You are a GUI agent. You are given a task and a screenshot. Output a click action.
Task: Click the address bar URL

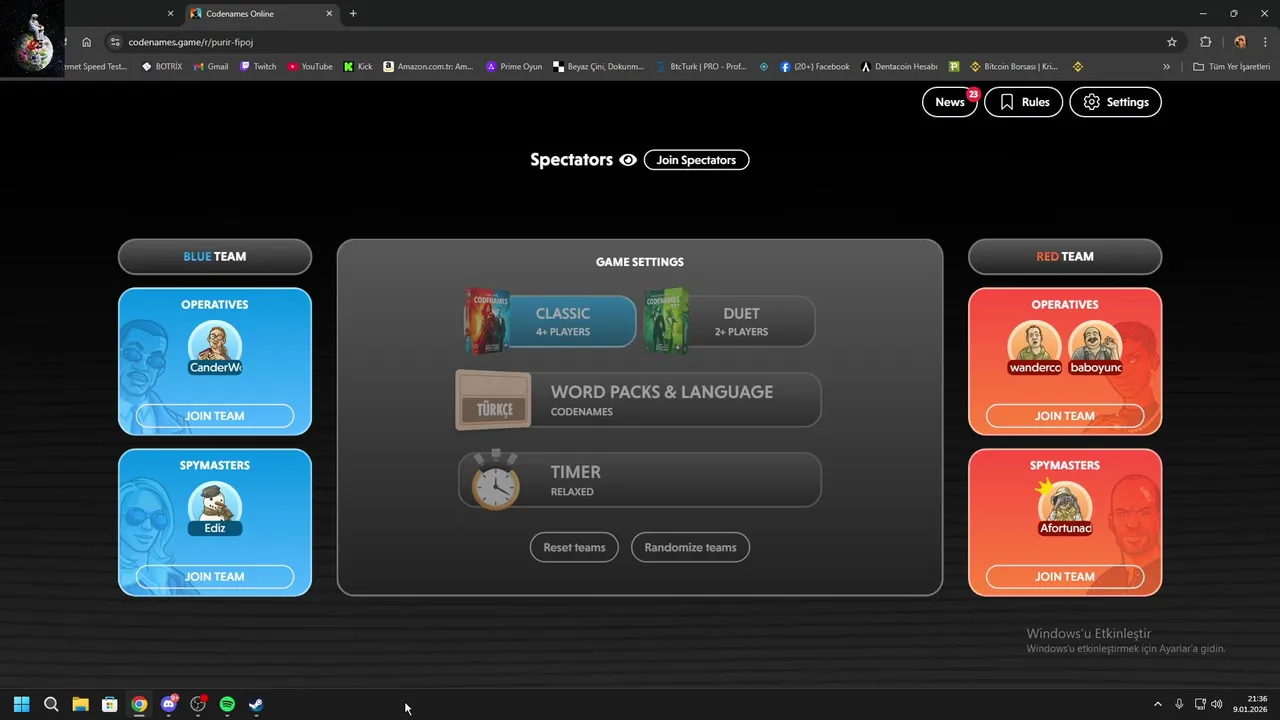(191, 42)
